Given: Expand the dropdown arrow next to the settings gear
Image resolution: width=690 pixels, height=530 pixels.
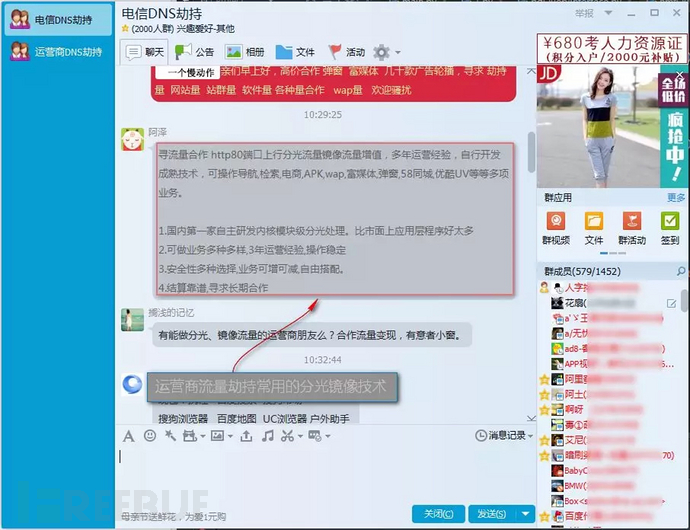Looking at the screenshot, I should 398,52.
